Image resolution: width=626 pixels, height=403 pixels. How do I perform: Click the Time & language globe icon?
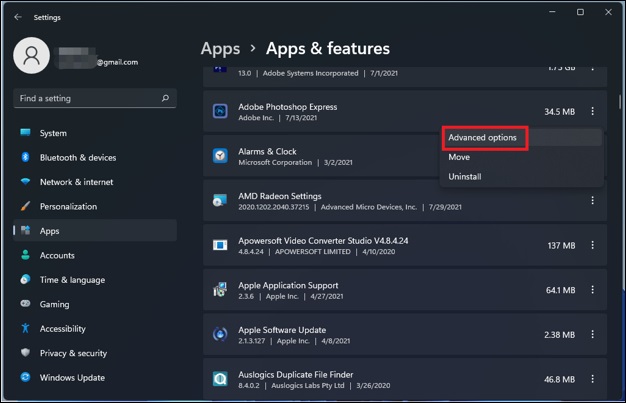[x=26, y=279]
